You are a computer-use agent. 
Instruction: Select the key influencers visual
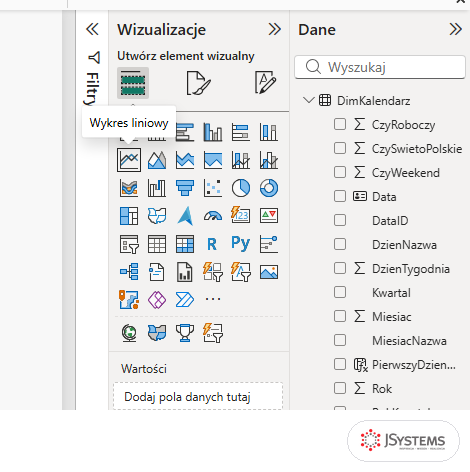coord(269,244)
